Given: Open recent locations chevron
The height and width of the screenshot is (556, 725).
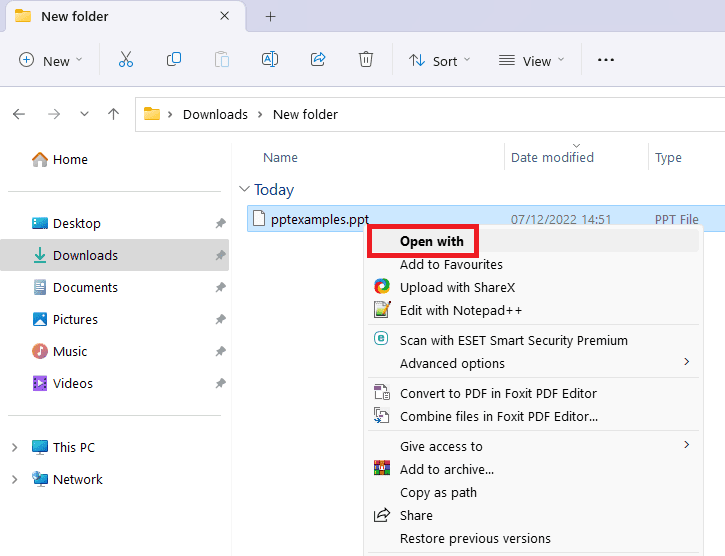Looking at the screenshot, I should [84, 114].
